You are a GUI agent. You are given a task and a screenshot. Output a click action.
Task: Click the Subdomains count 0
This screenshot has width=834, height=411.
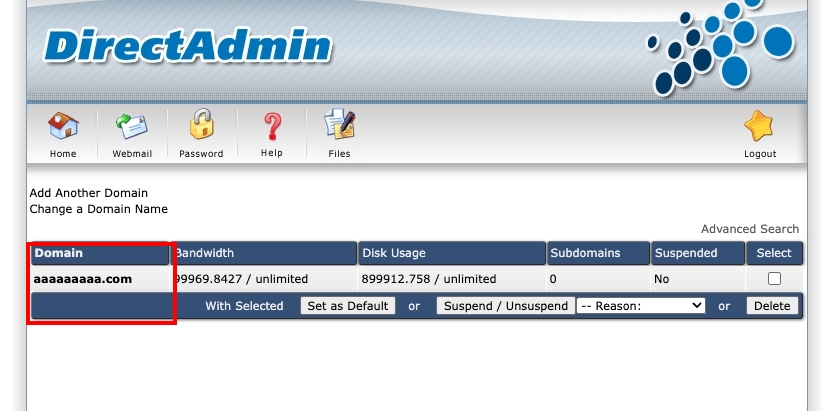[553, 279]
